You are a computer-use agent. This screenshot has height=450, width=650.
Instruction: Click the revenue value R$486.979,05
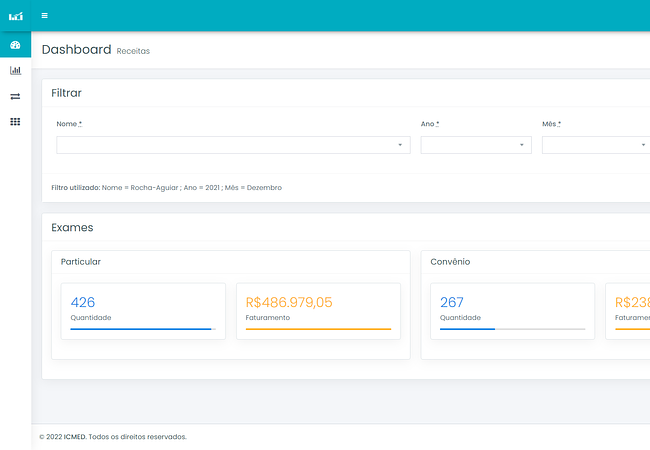click(289, 302)
